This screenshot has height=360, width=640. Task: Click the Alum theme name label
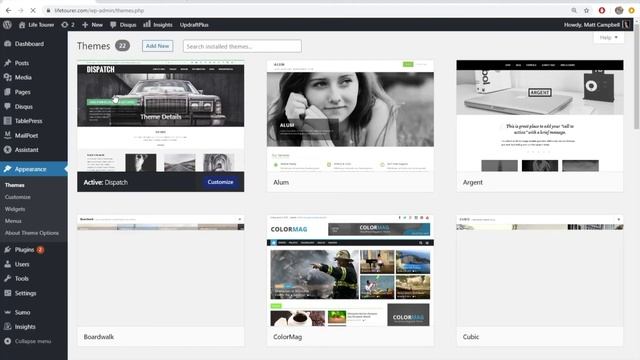281,182
